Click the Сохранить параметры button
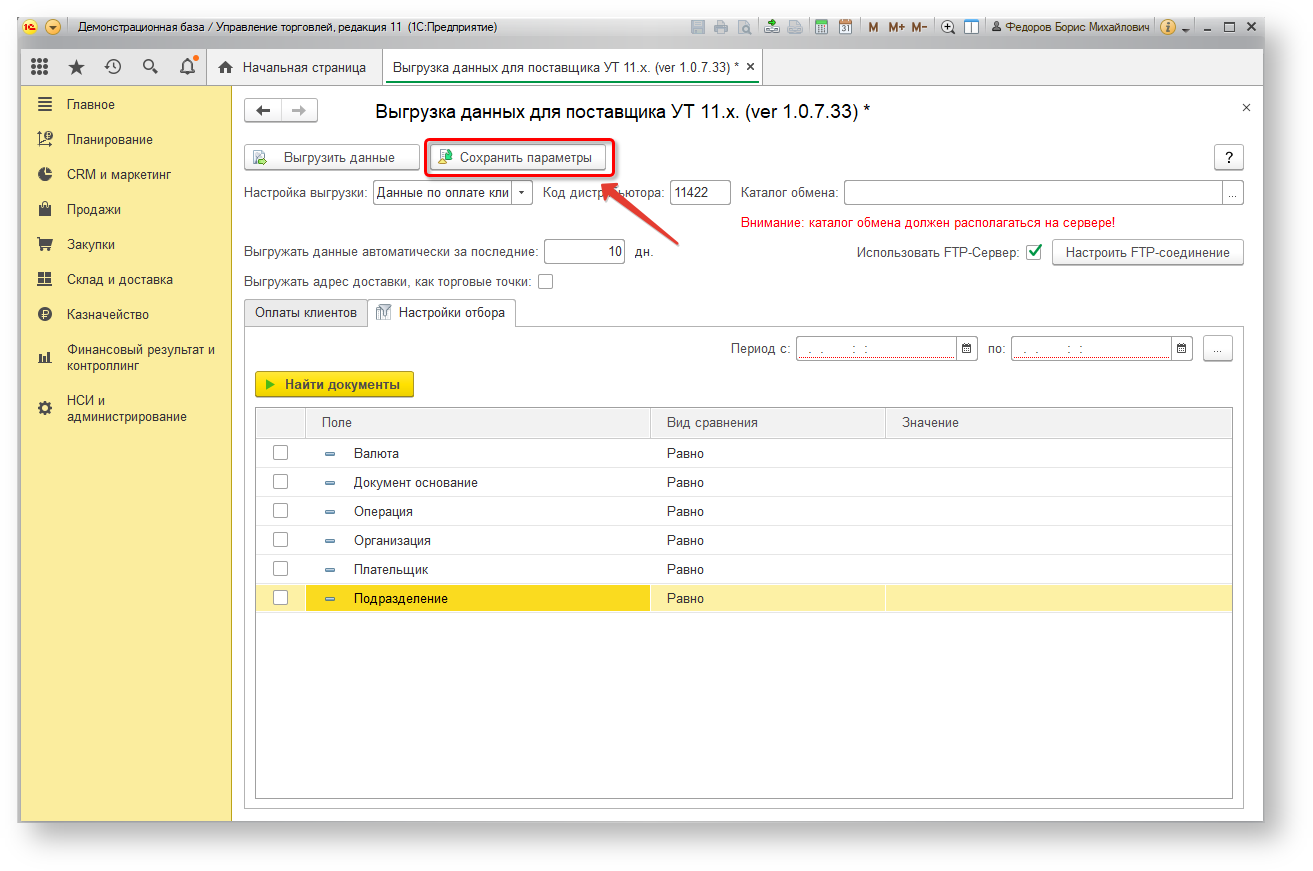 [518, 157]
